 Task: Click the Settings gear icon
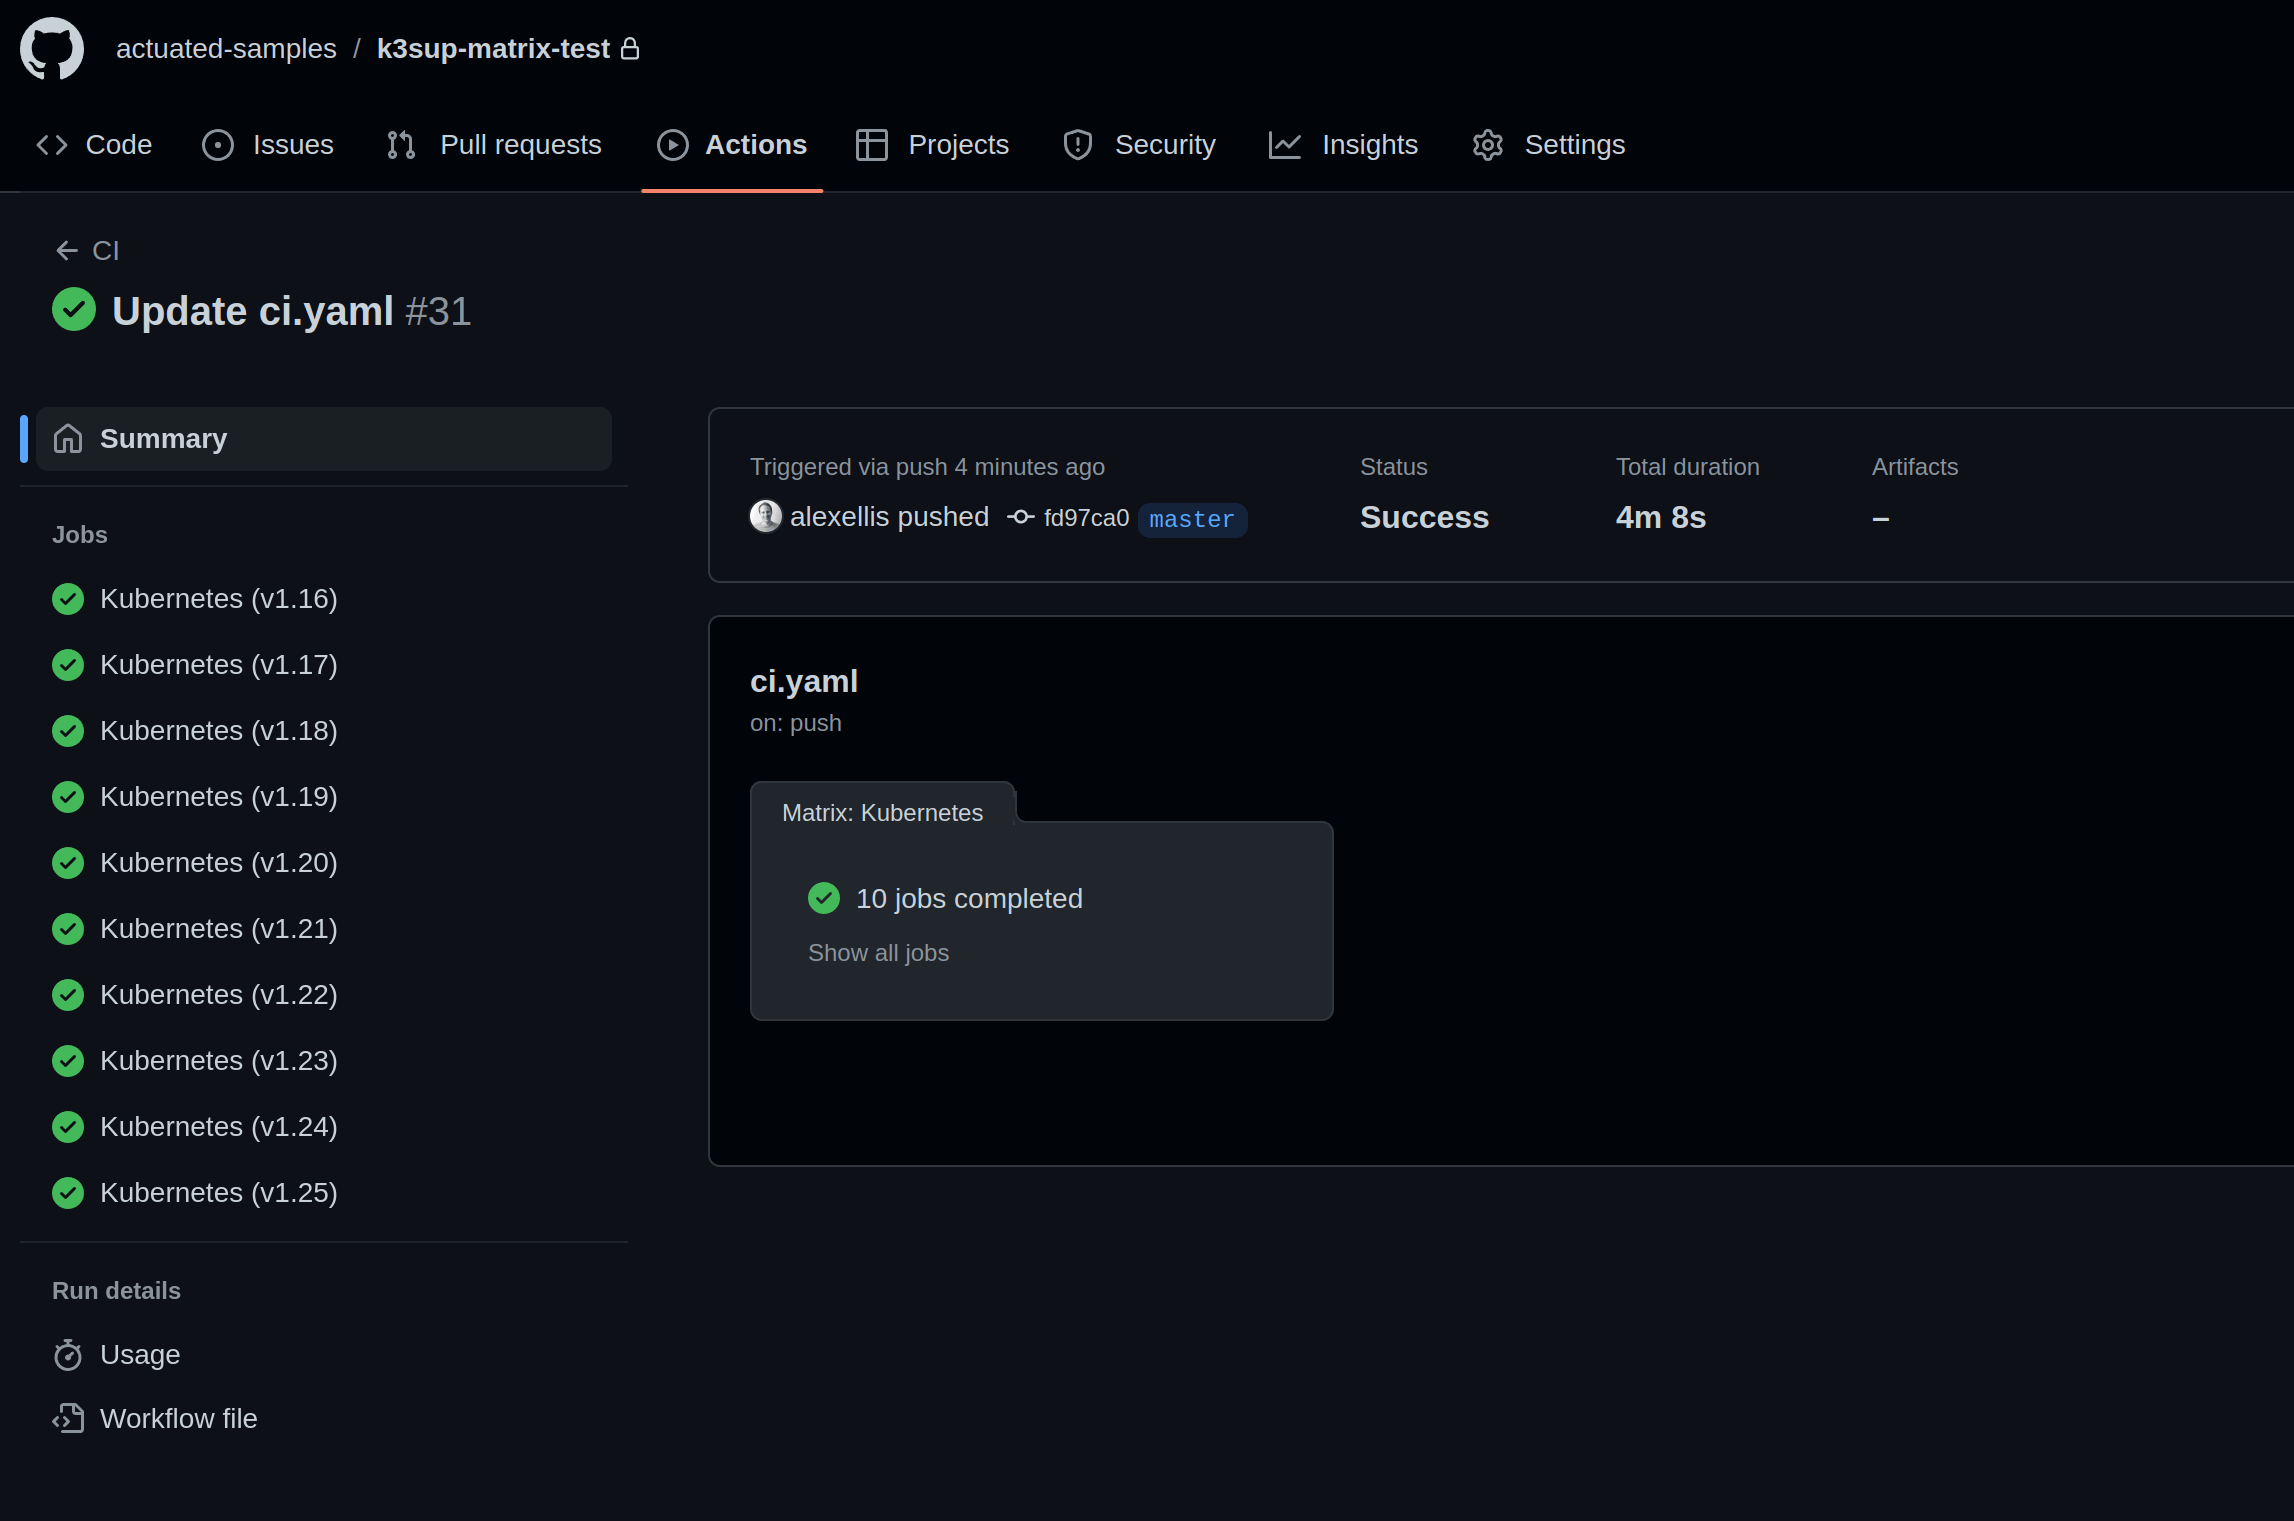point(1488,144)
